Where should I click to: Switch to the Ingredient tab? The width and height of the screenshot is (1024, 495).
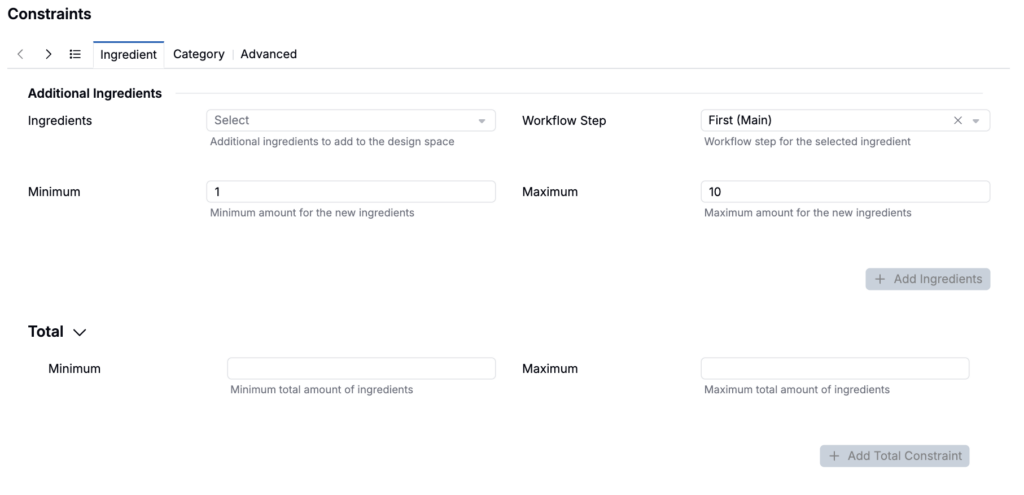(x=129, y=55)
